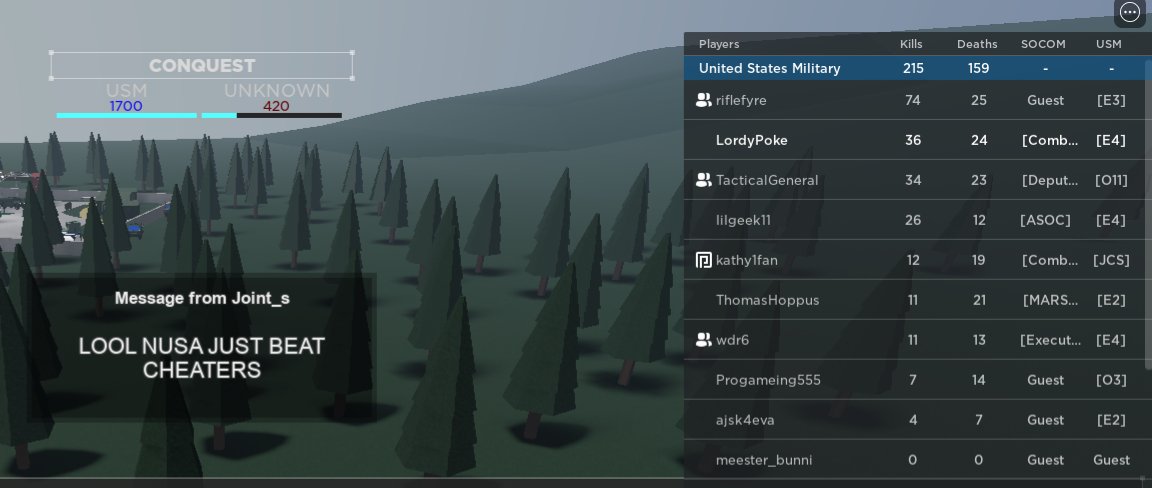Click lilgeek11's [ASOC] SOCOM tag
This screenshot has height=488, width=1152.
click(x=1045, y=220)
